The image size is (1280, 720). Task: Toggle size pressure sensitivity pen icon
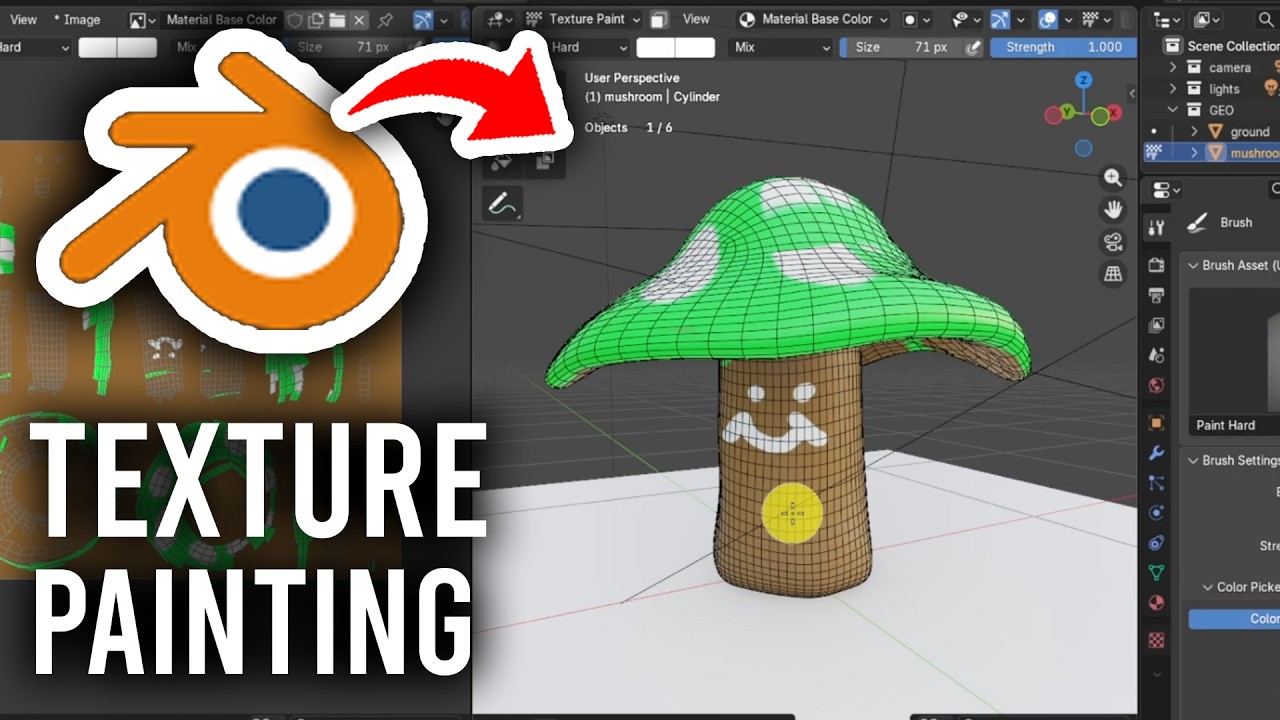click(x=973, y=47)
